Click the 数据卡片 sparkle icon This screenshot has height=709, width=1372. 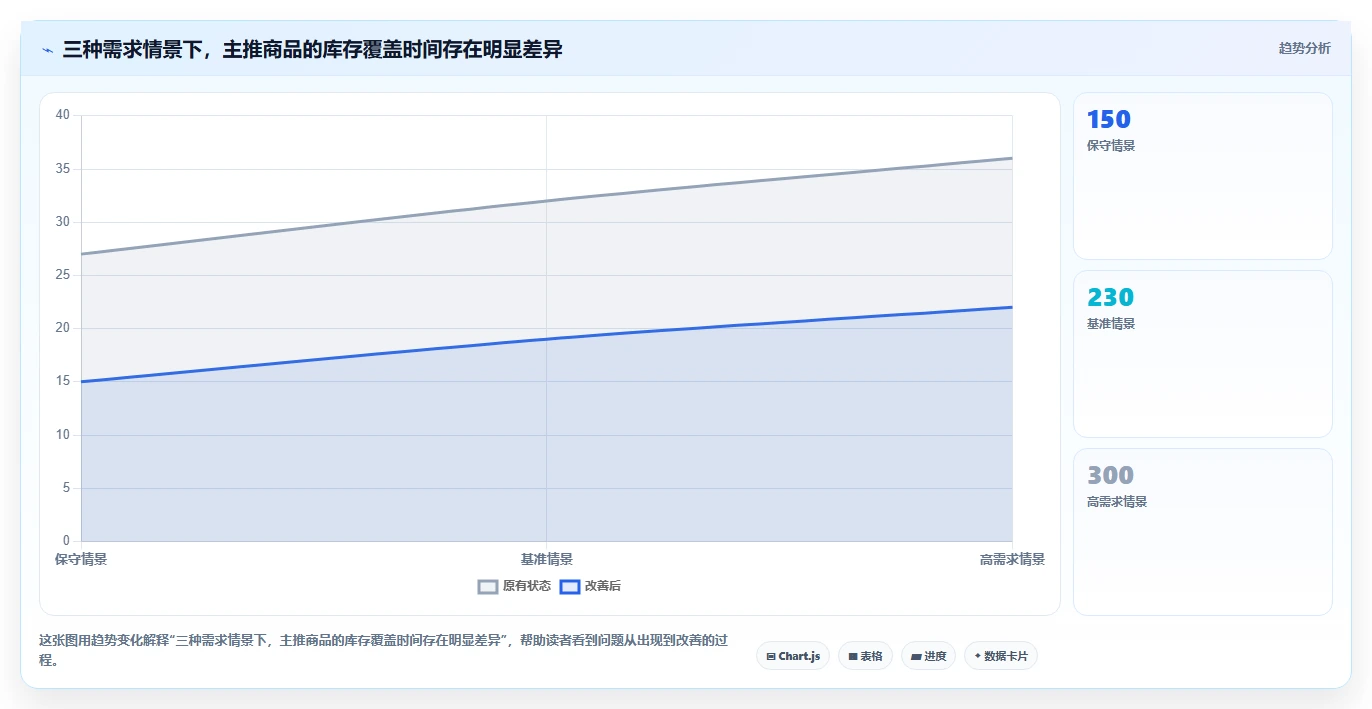coord(977,656)
